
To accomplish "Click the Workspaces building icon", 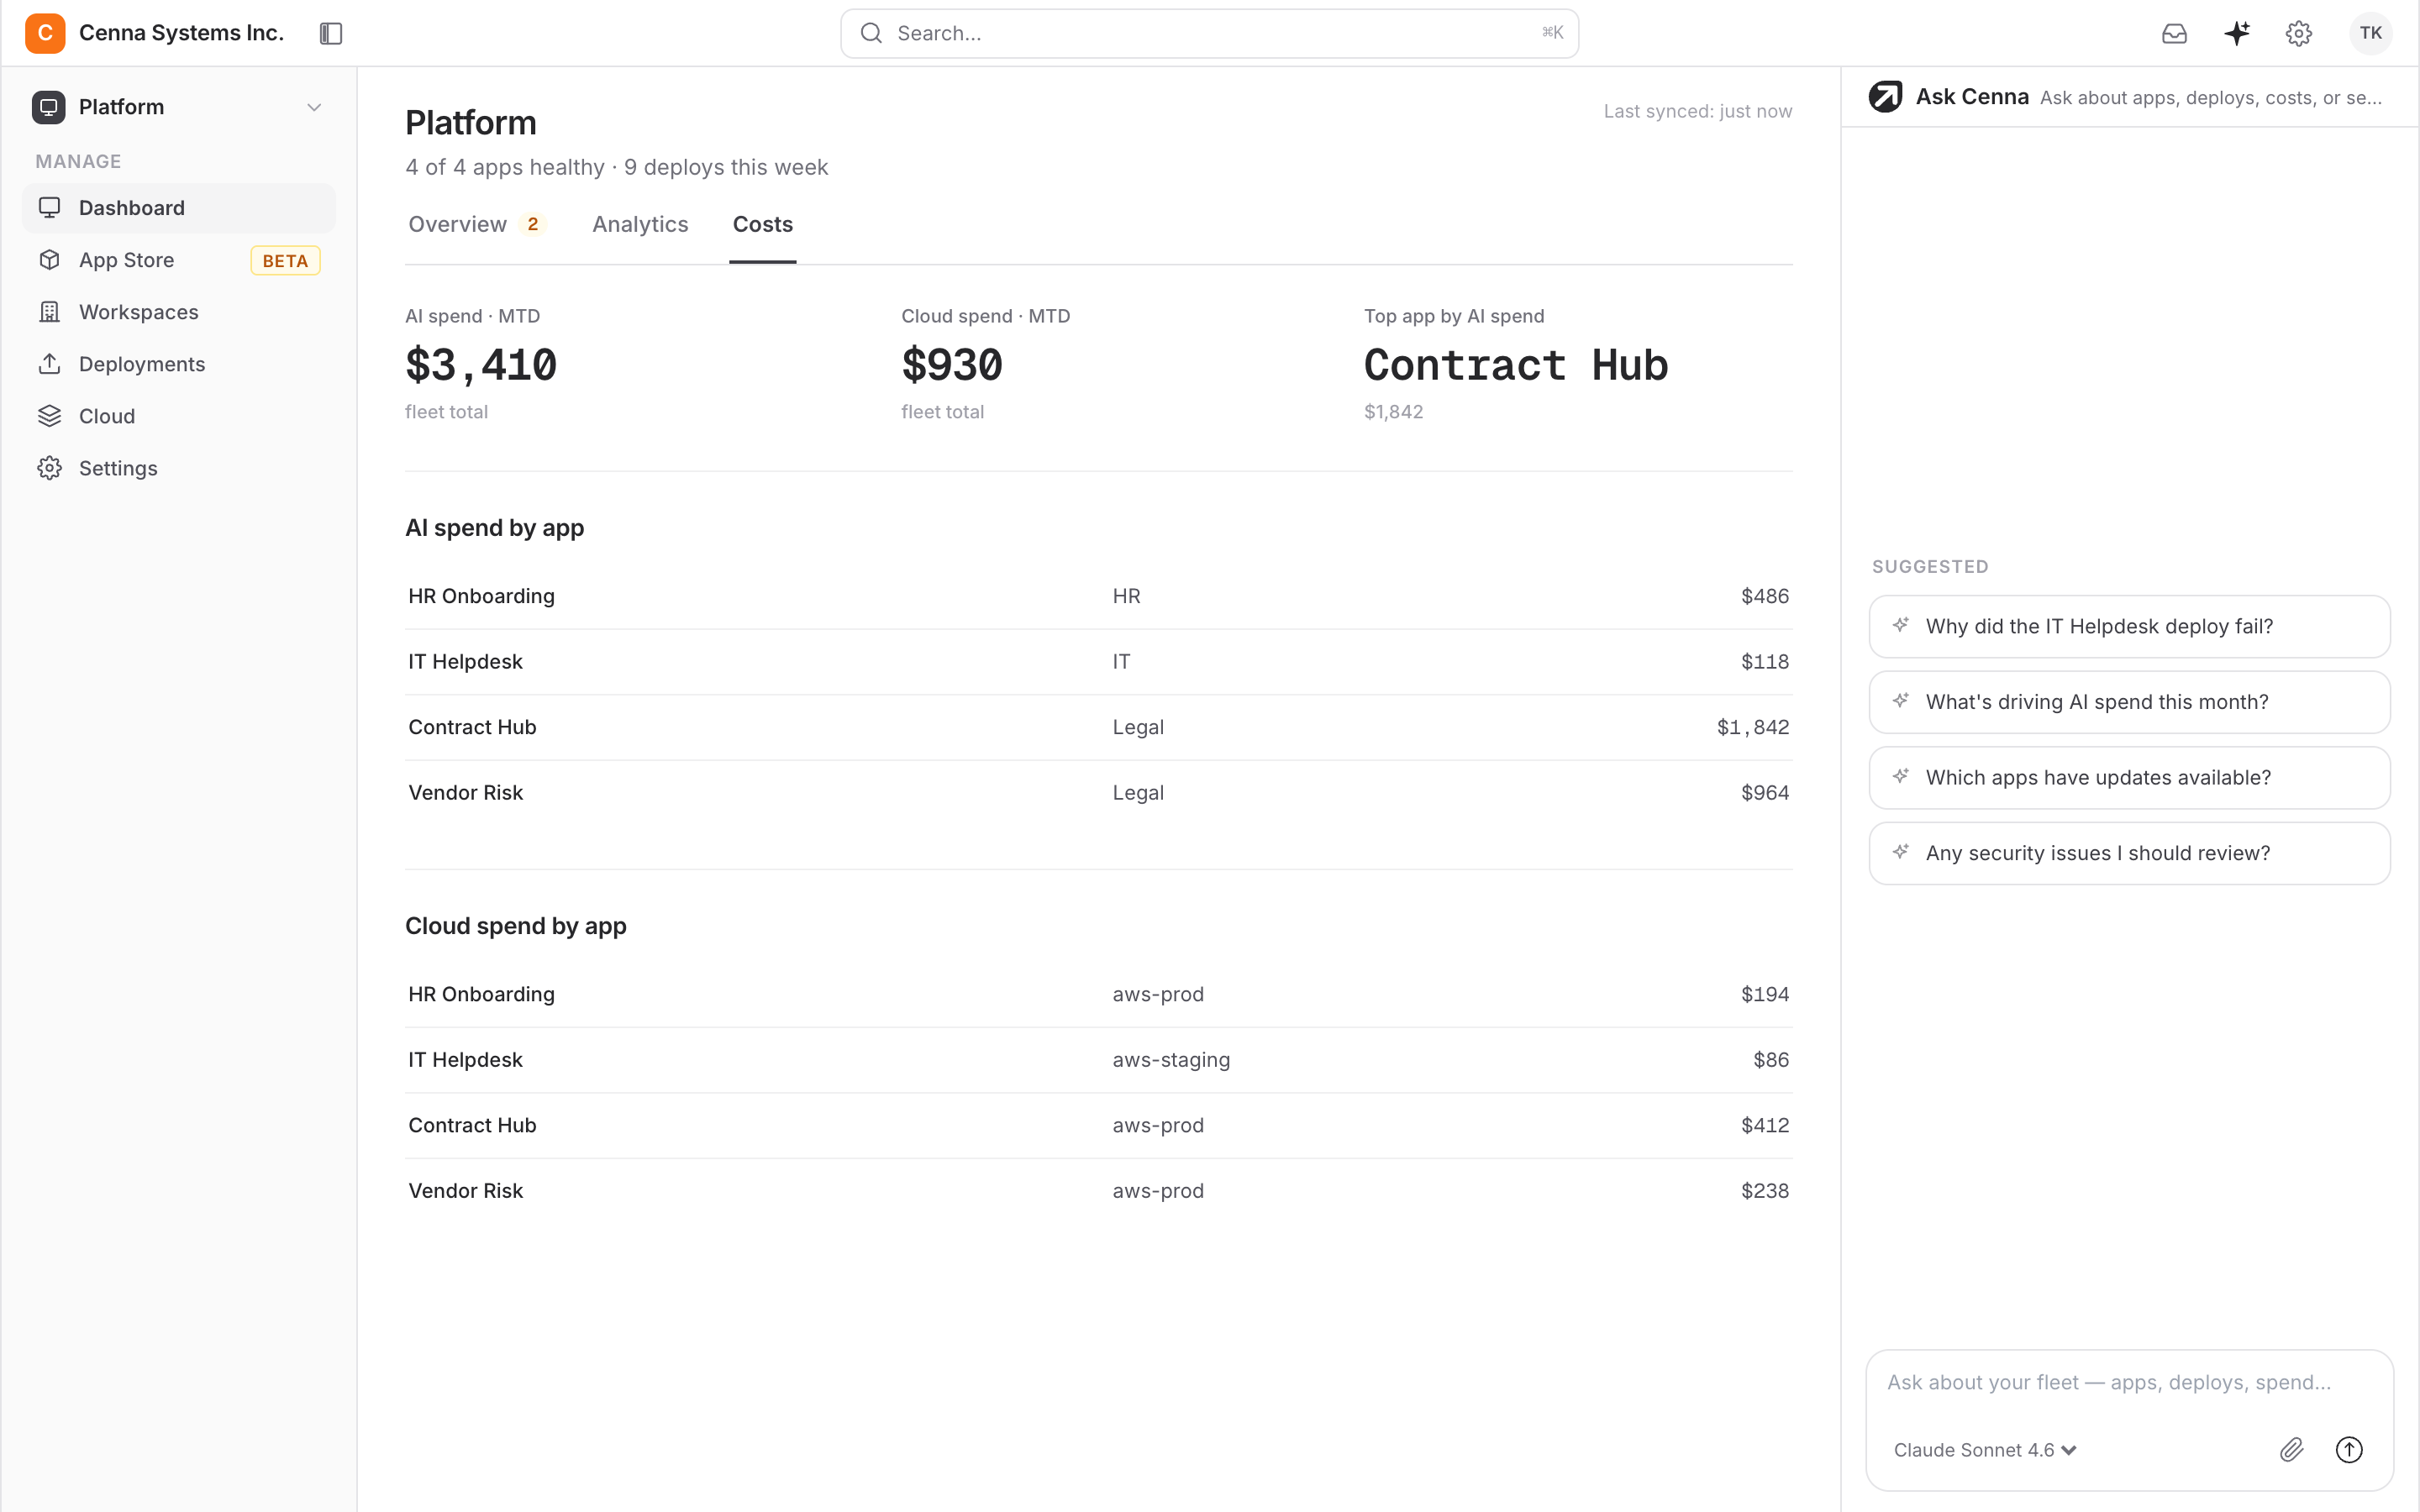I will click(x=49, y=312).
